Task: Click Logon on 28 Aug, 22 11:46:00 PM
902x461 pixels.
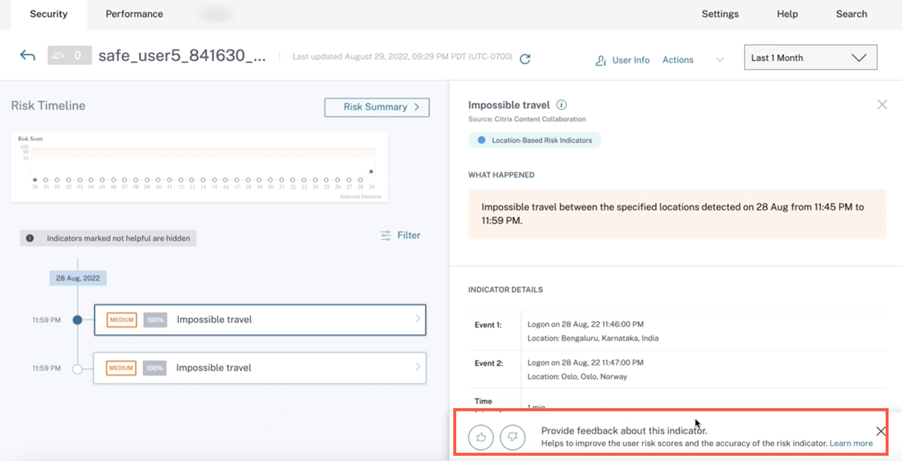Action: (x=586, y=325)
